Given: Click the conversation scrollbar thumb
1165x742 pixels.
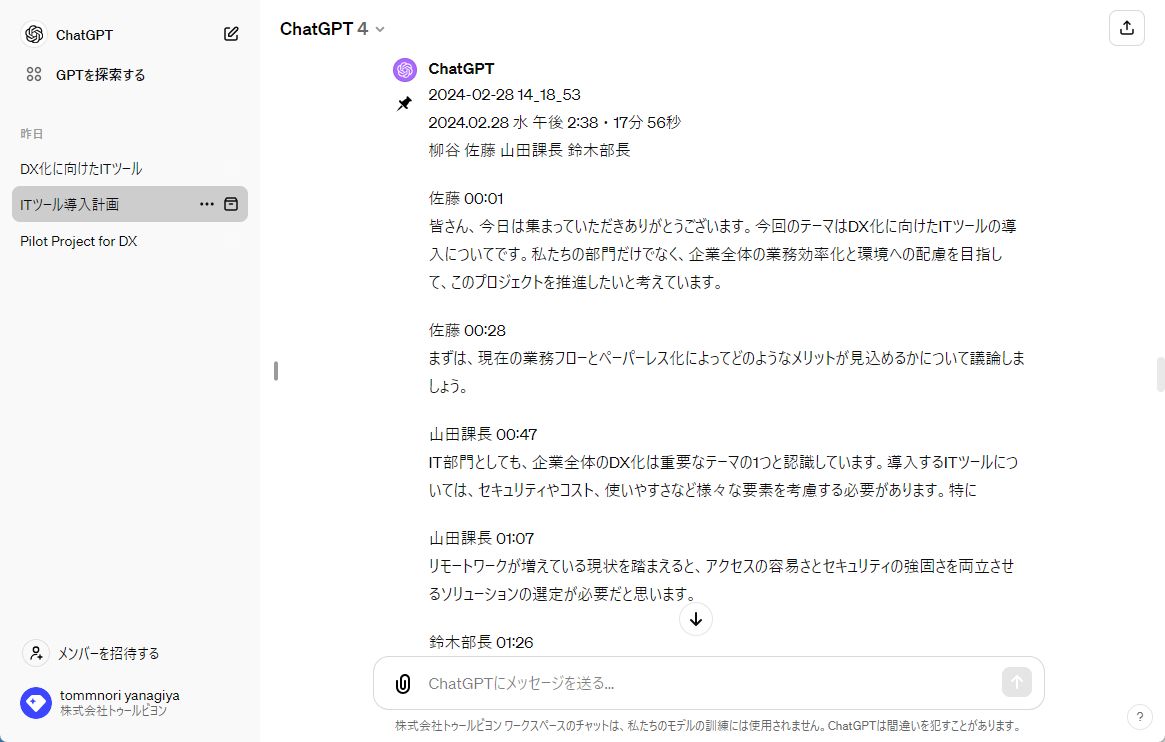Looking at the screenshot, I should coord(1160,374).
